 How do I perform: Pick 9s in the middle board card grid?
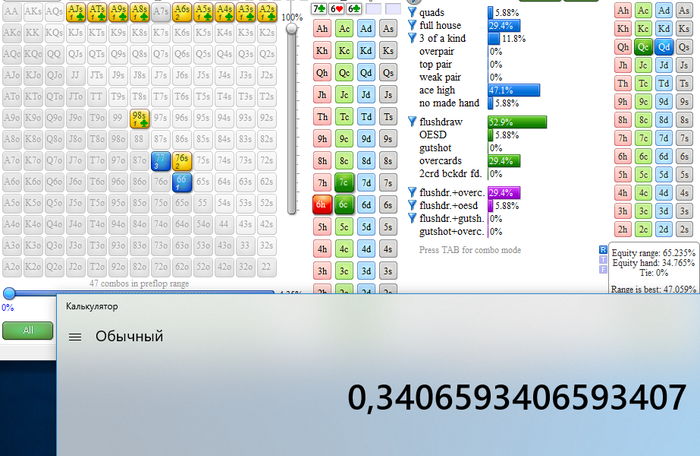388,138
